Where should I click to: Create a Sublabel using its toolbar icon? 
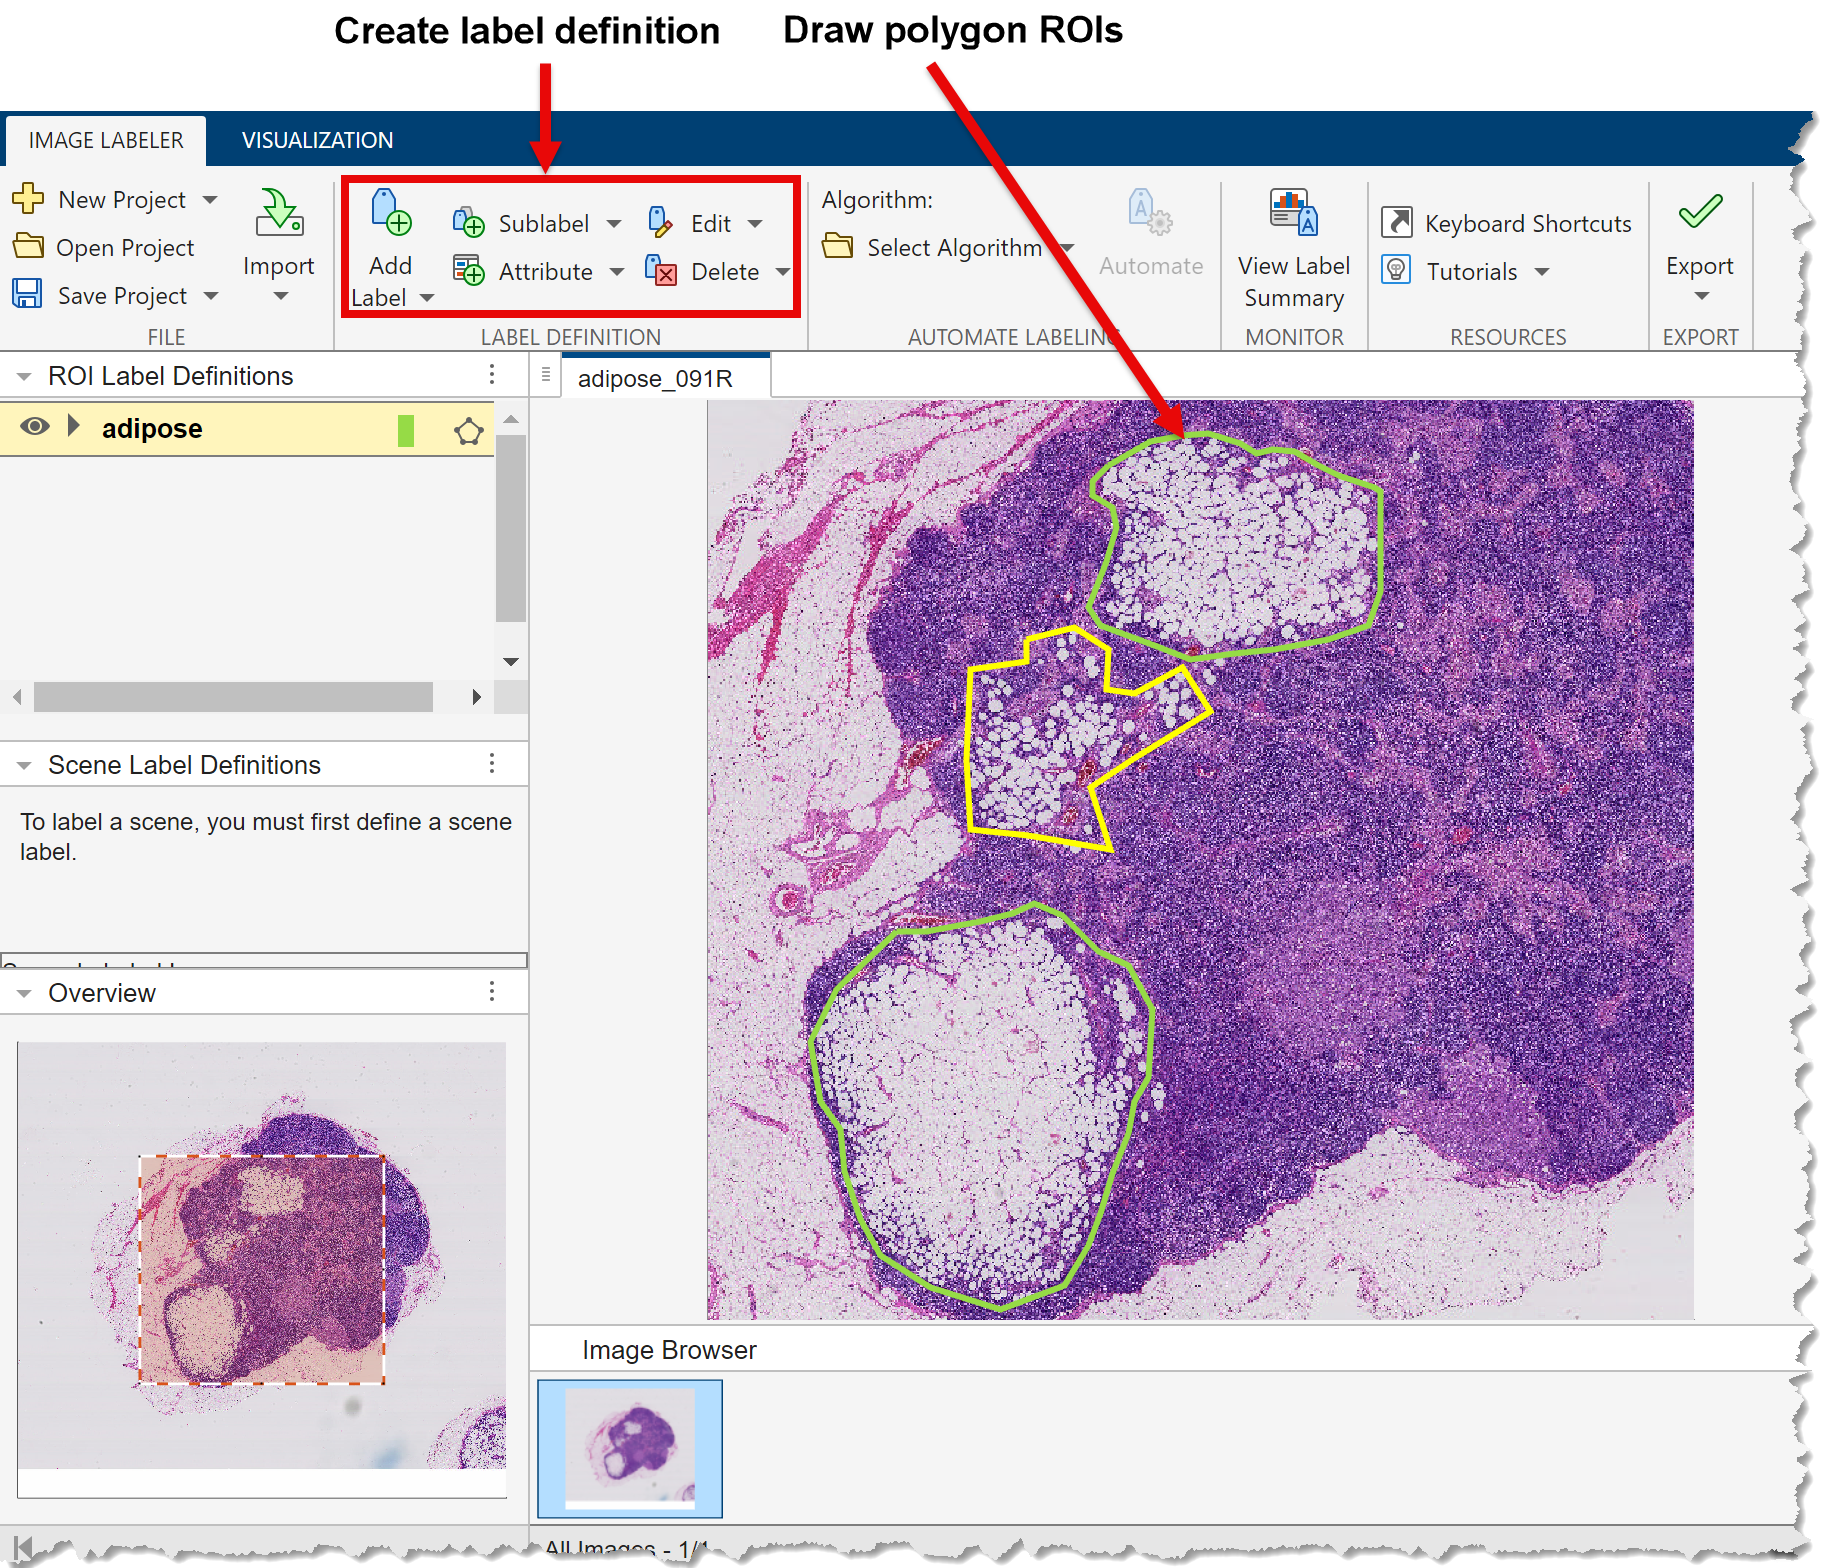point(468,222)
